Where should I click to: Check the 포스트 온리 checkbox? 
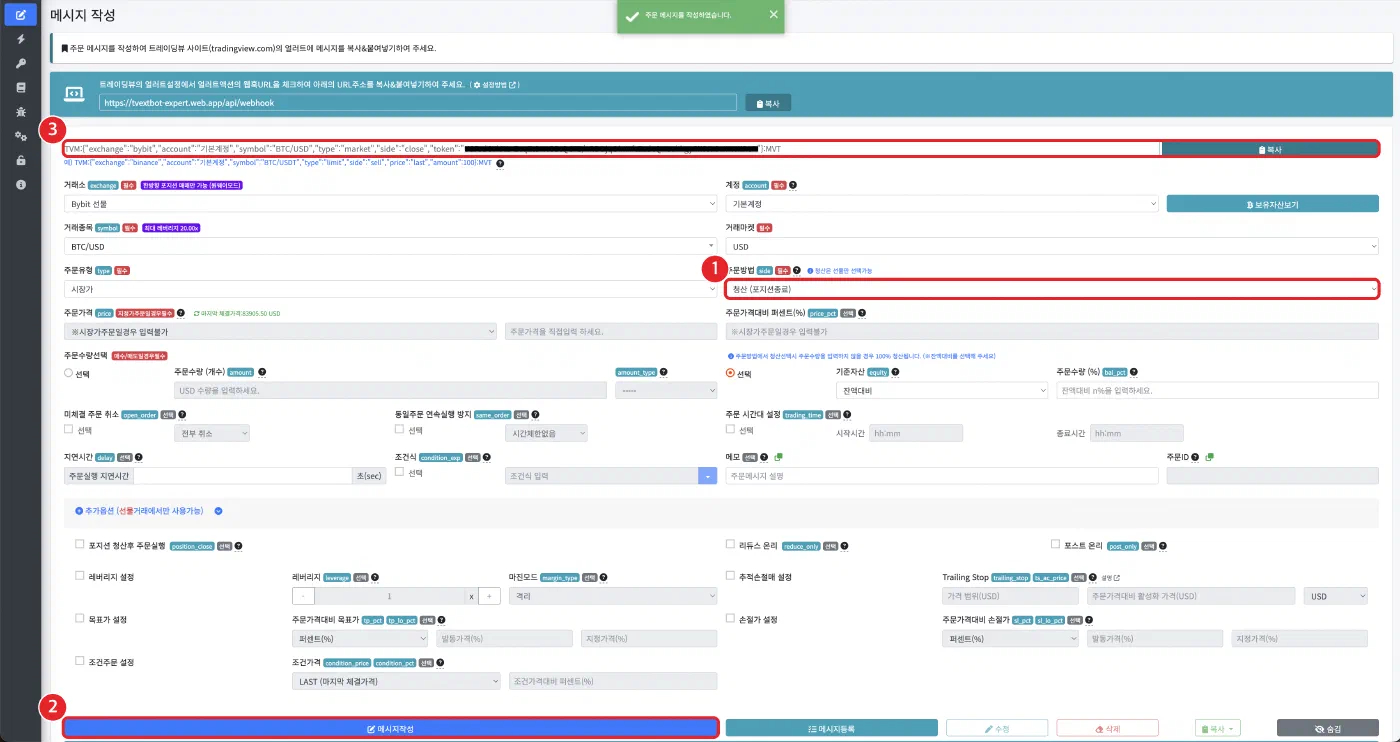[1056, 545]
